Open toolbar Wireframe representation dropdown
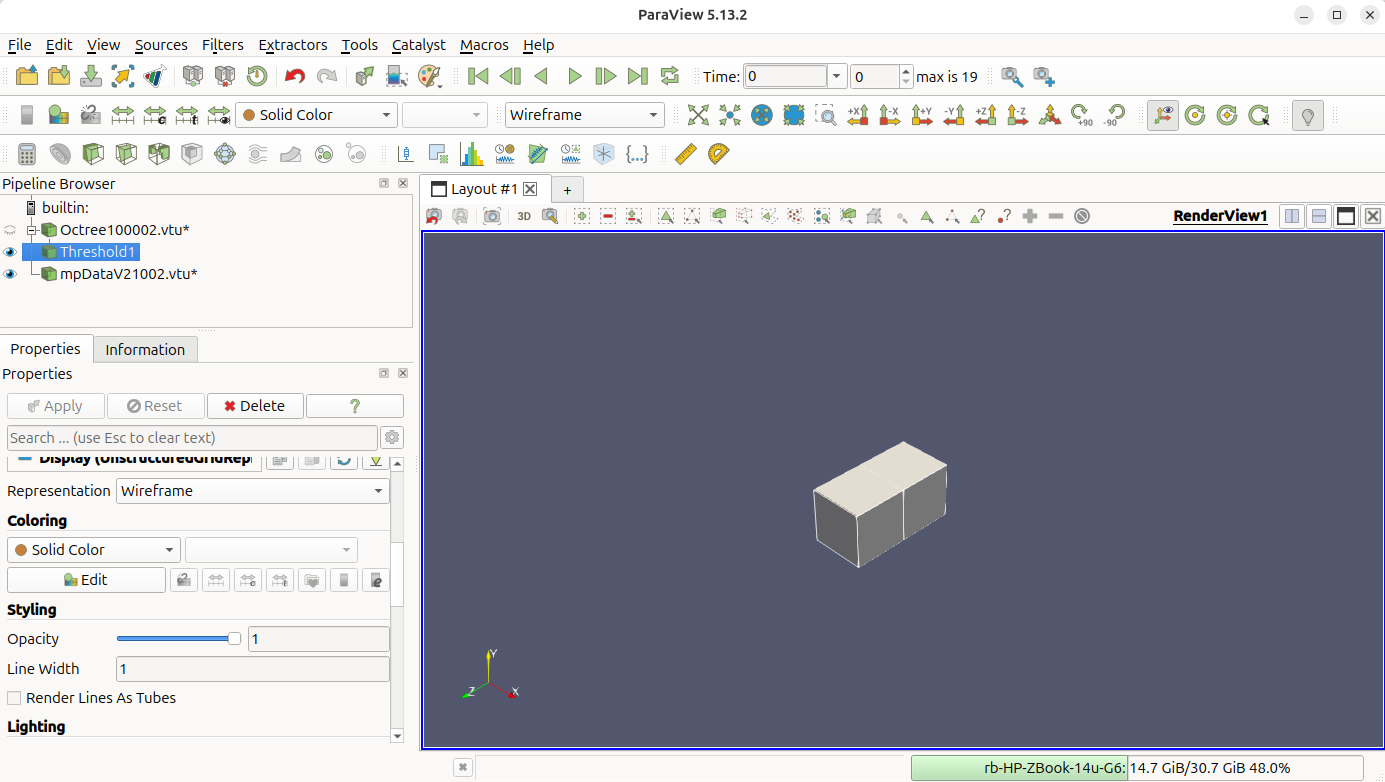 [x=585, y=115]
